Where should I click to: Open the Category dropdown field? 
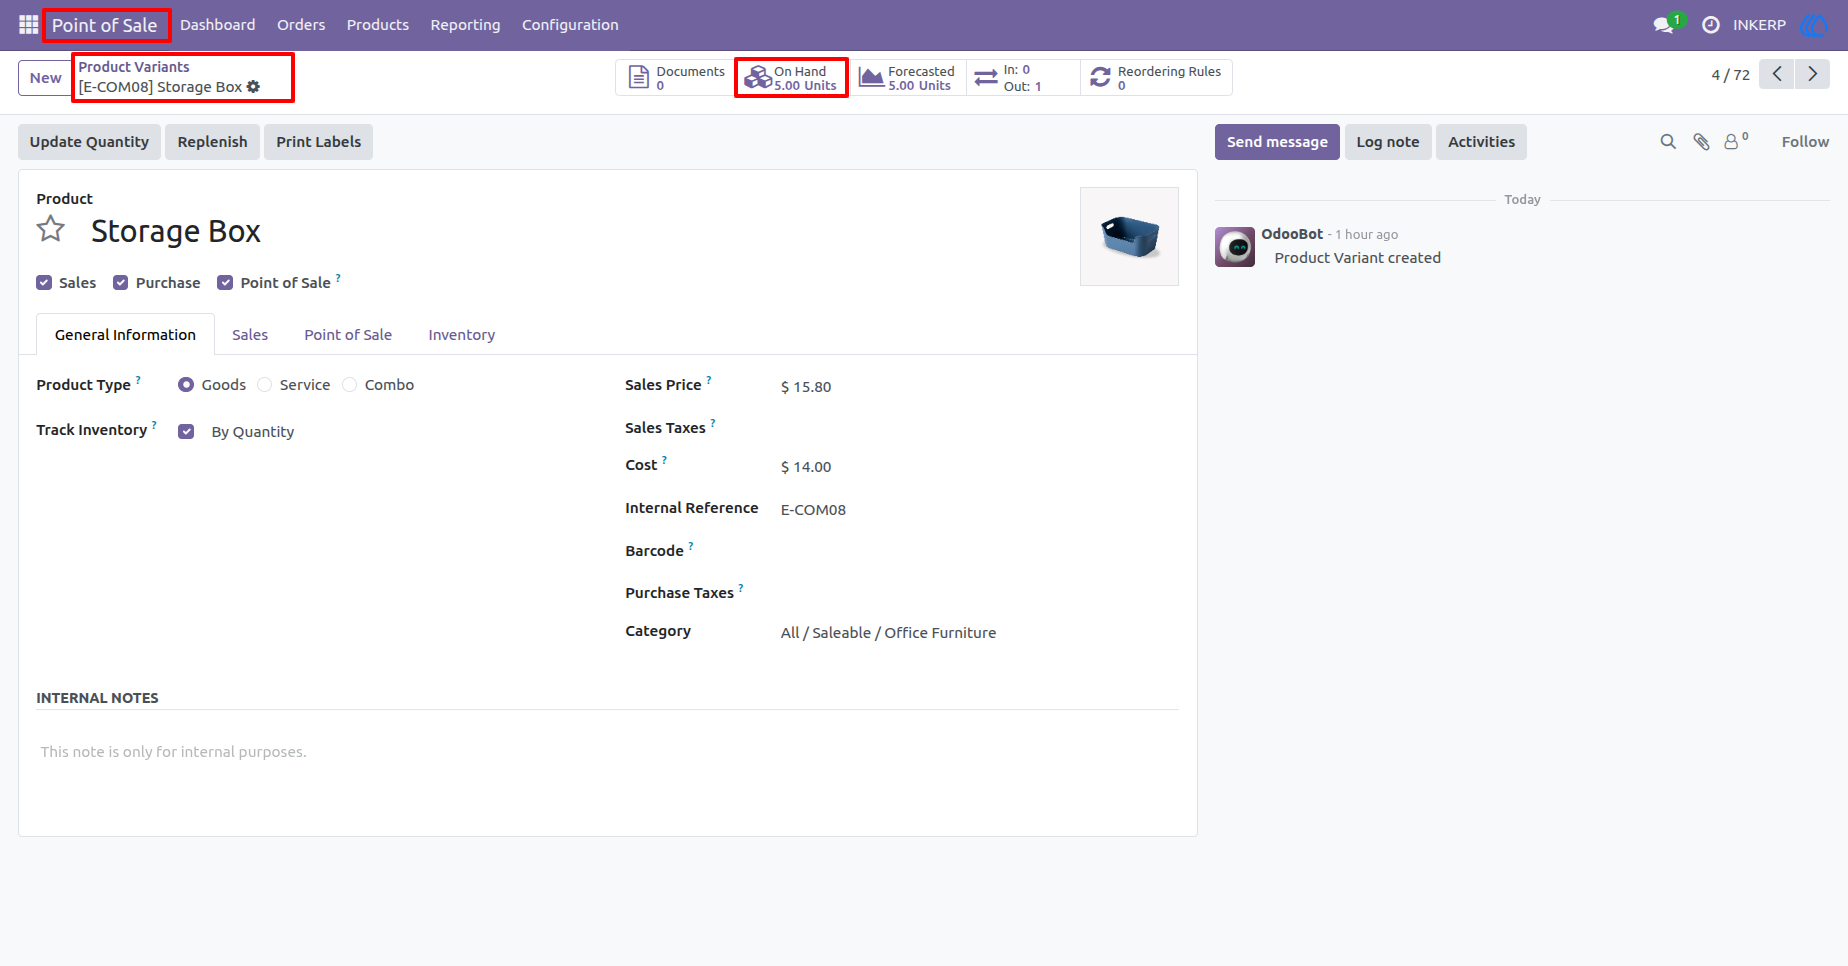(979, 633)
